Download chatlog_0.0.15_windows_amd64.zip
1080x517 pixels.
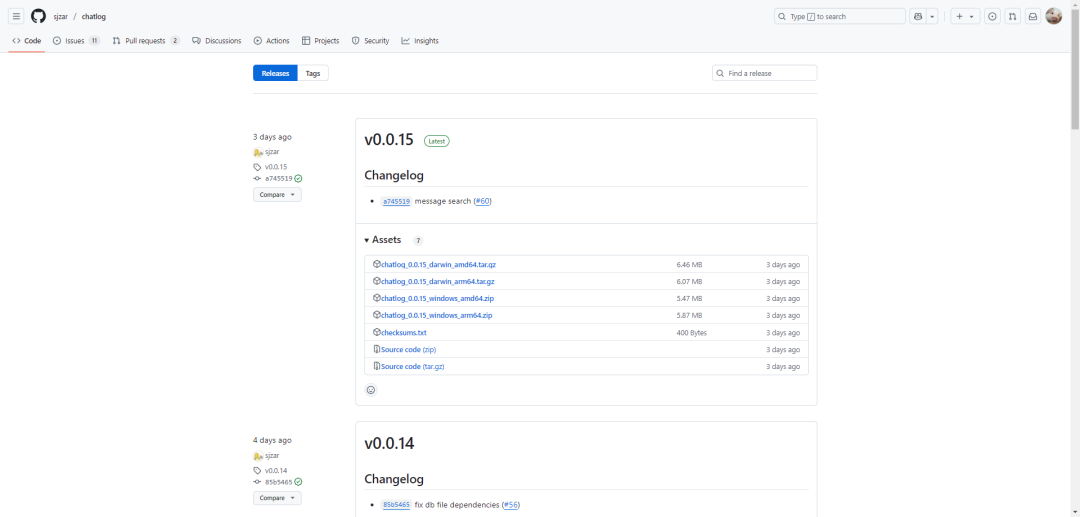(437, 298)
